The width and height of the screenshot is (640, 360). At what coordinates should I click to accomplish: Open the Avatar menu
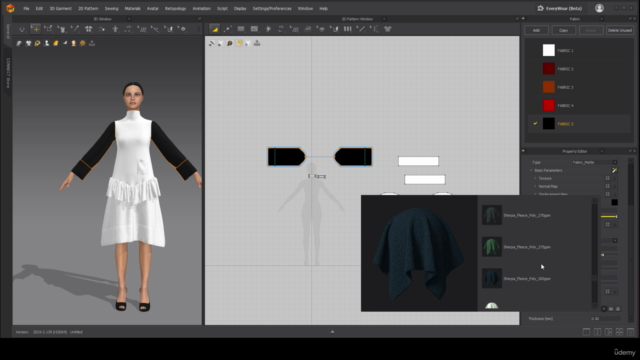(153, 9)
